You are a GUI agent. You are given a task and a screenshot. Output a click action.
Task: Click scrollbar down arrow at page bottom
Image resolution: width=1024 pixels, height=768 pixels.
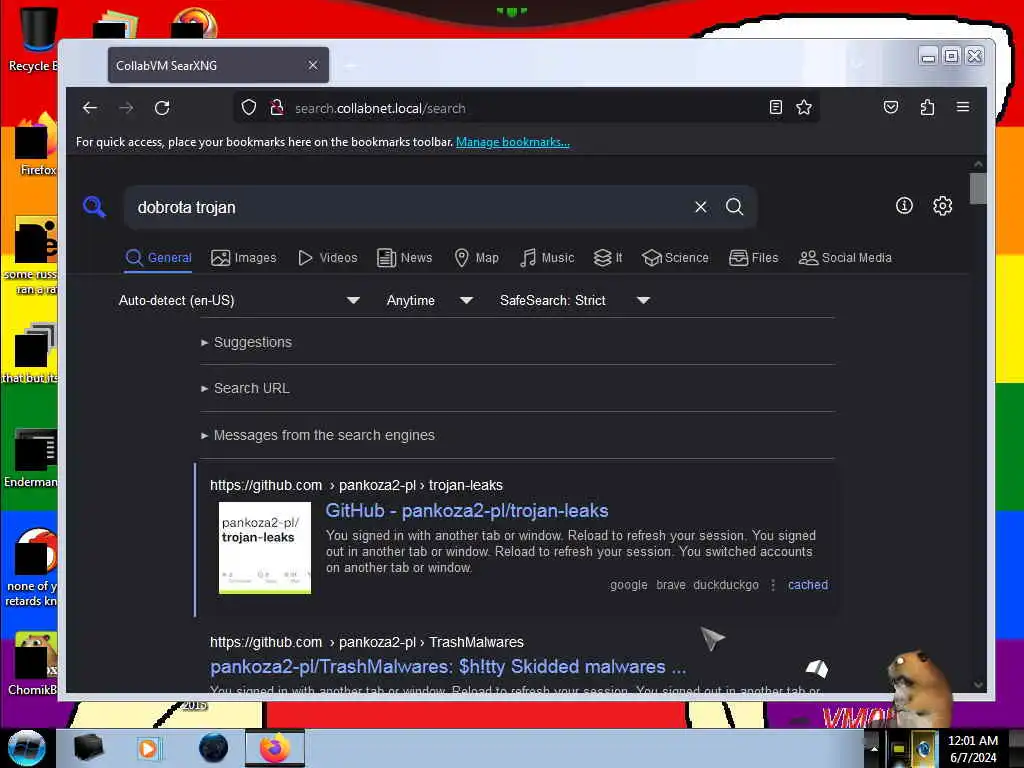pyautogui.click(x=978, y=685)
